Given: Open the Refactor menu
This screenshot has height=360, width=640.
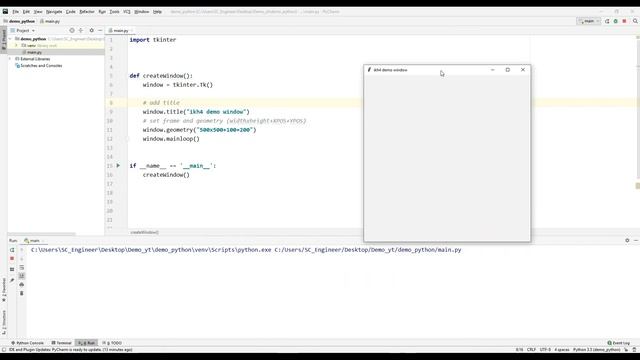Looking at the screenshot, I should coord(87,12).
